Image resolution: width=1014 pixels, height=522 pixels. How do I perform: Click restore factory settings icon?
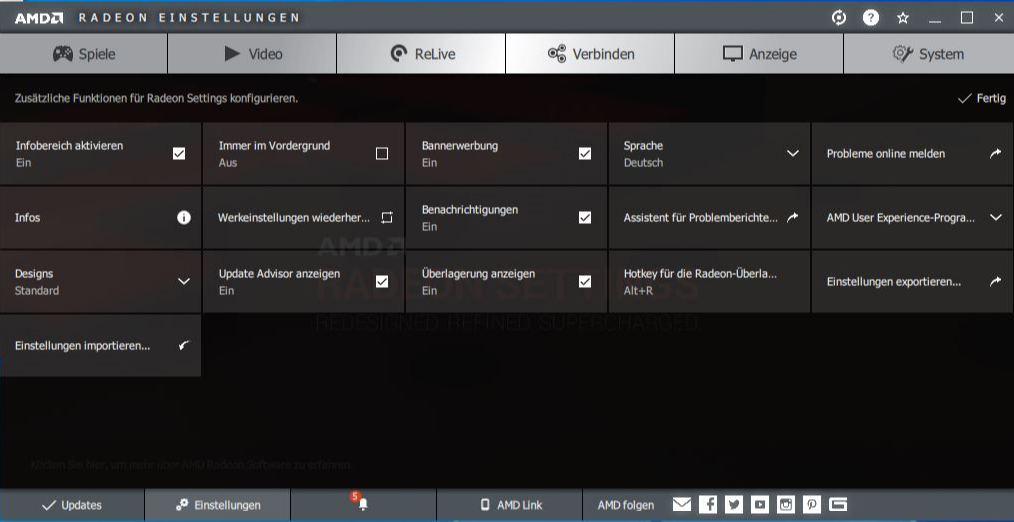386,217
